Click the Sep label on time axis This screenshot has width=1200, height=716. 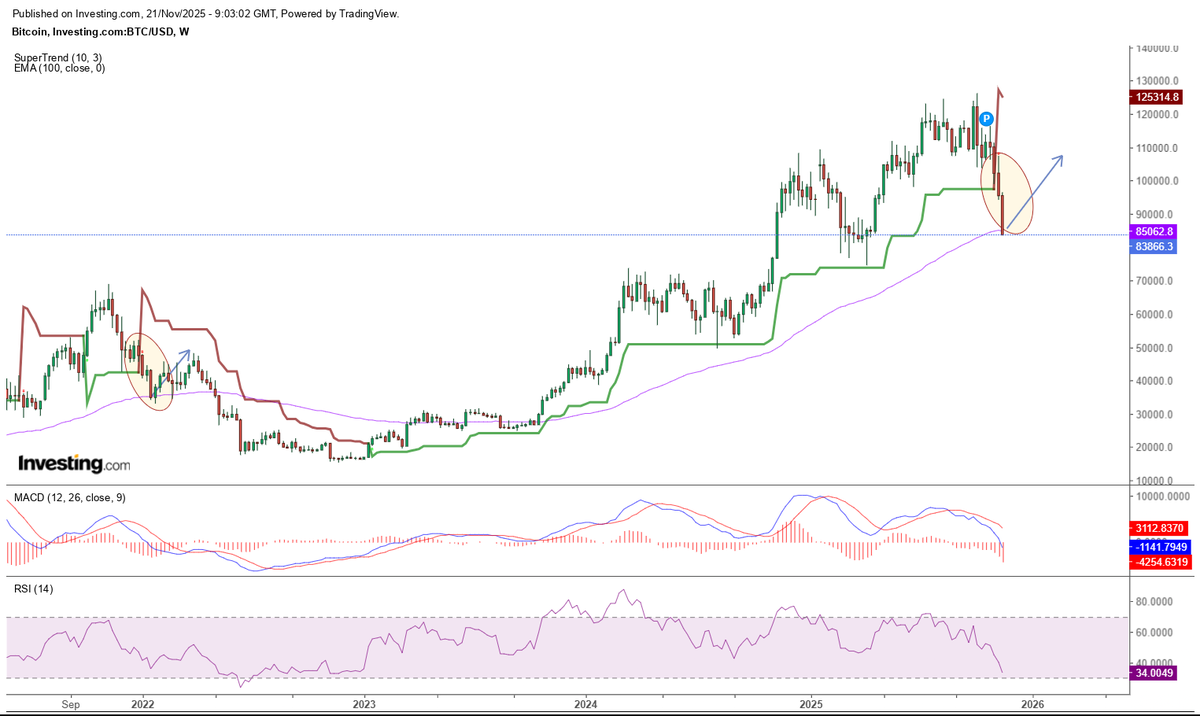tap(69, 704)
